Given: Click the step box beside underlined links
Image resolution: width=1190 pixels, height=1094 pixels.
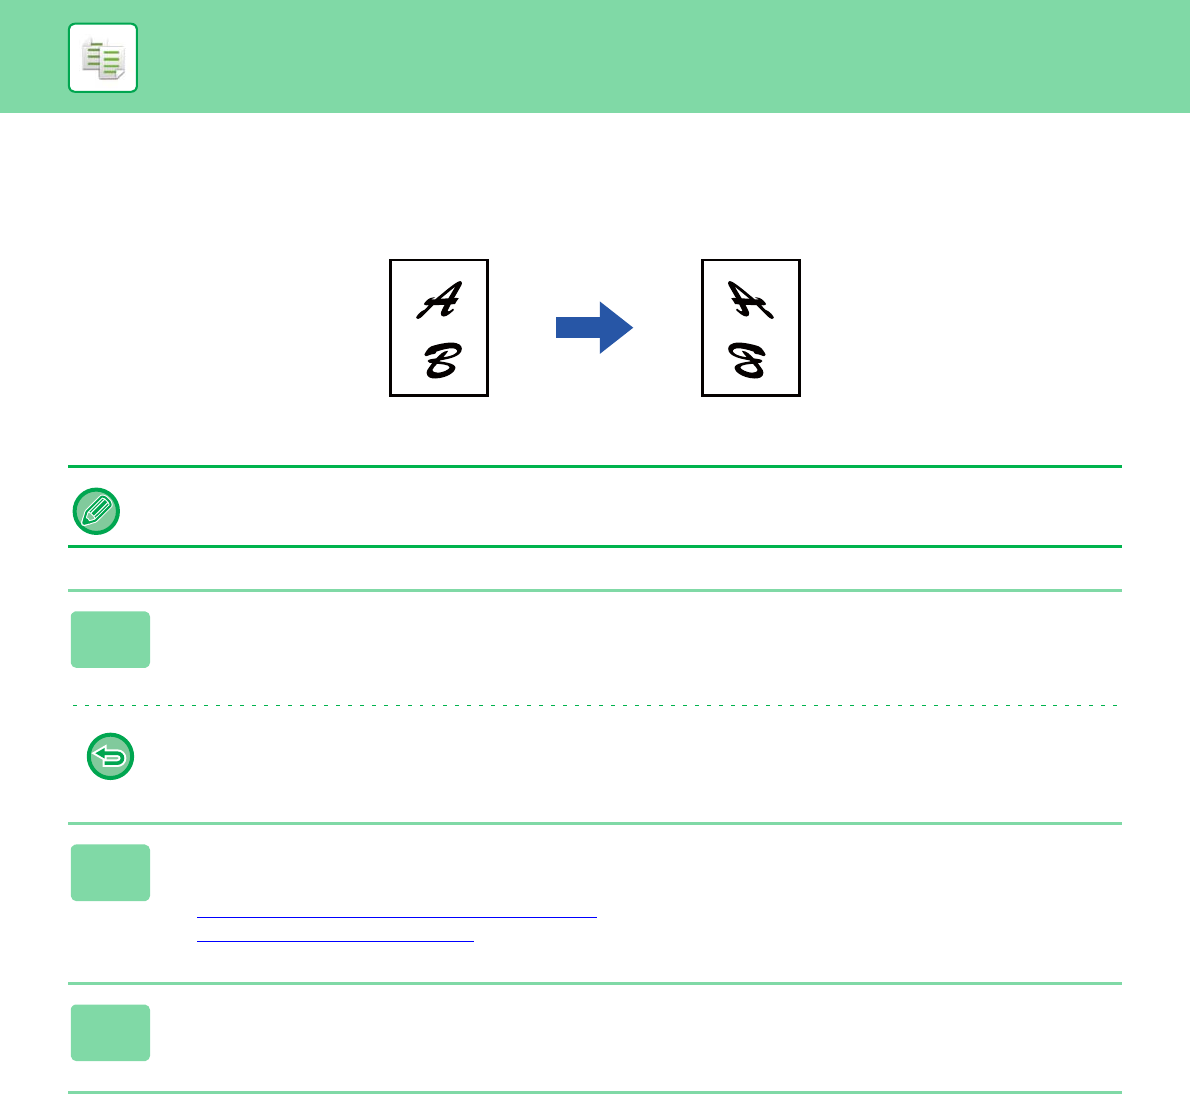Looking at the screenshot, I should 111,873.
